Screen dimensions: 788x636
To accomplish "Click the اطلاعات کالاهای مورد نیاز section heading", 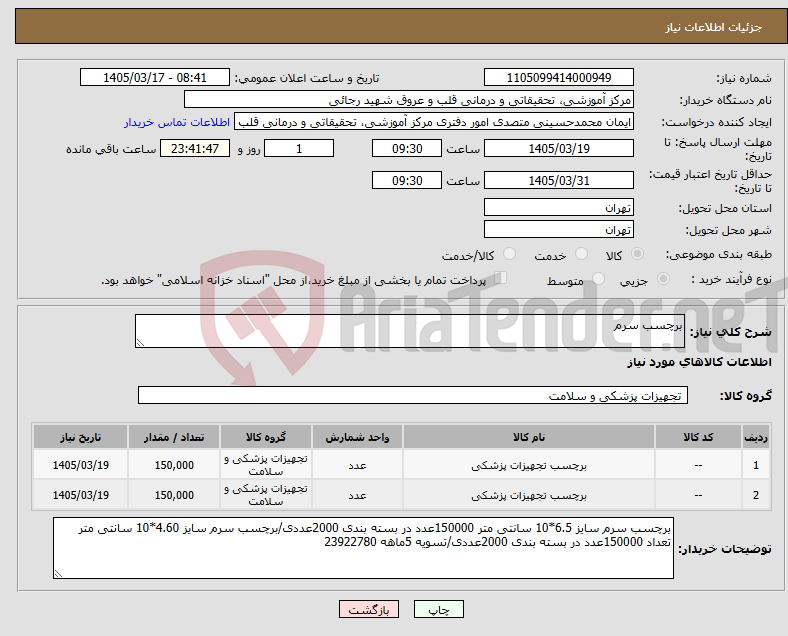I will (x=699, y=362).
